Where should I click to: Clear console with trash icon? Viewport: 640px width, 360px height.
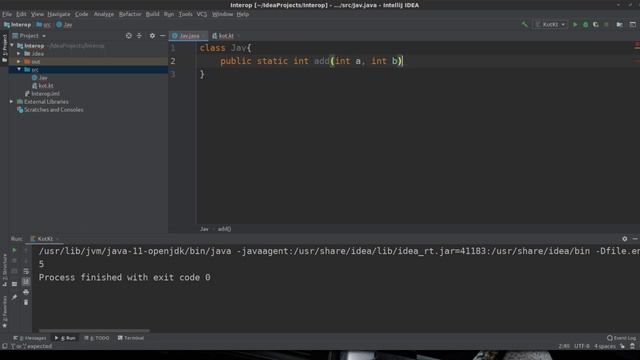coord(26,302)
